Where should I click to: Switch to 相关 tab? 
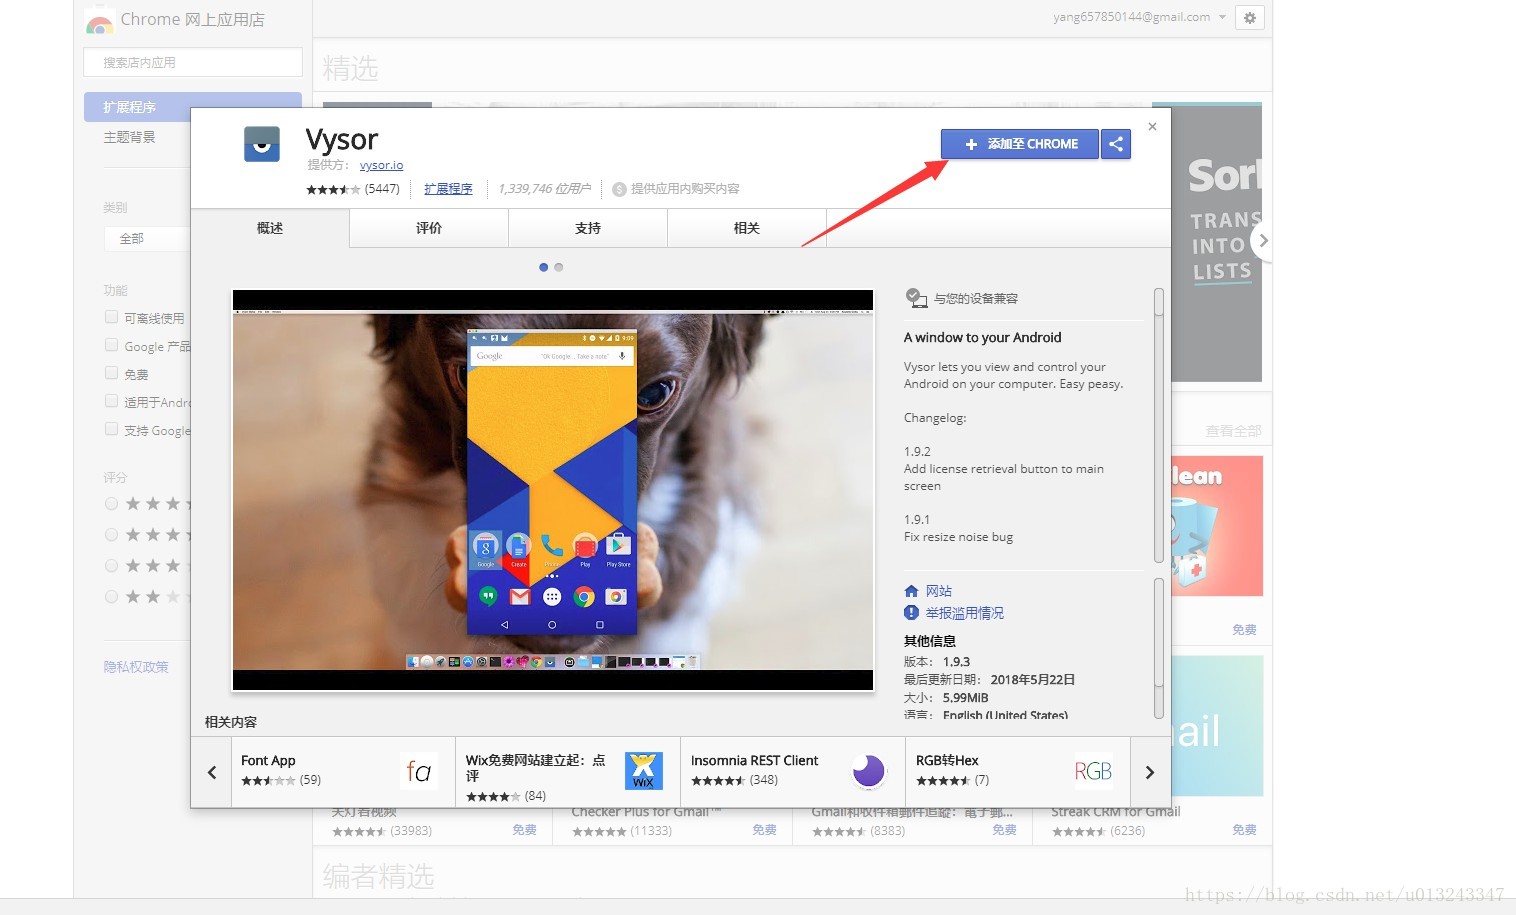[x=747, y=228]
